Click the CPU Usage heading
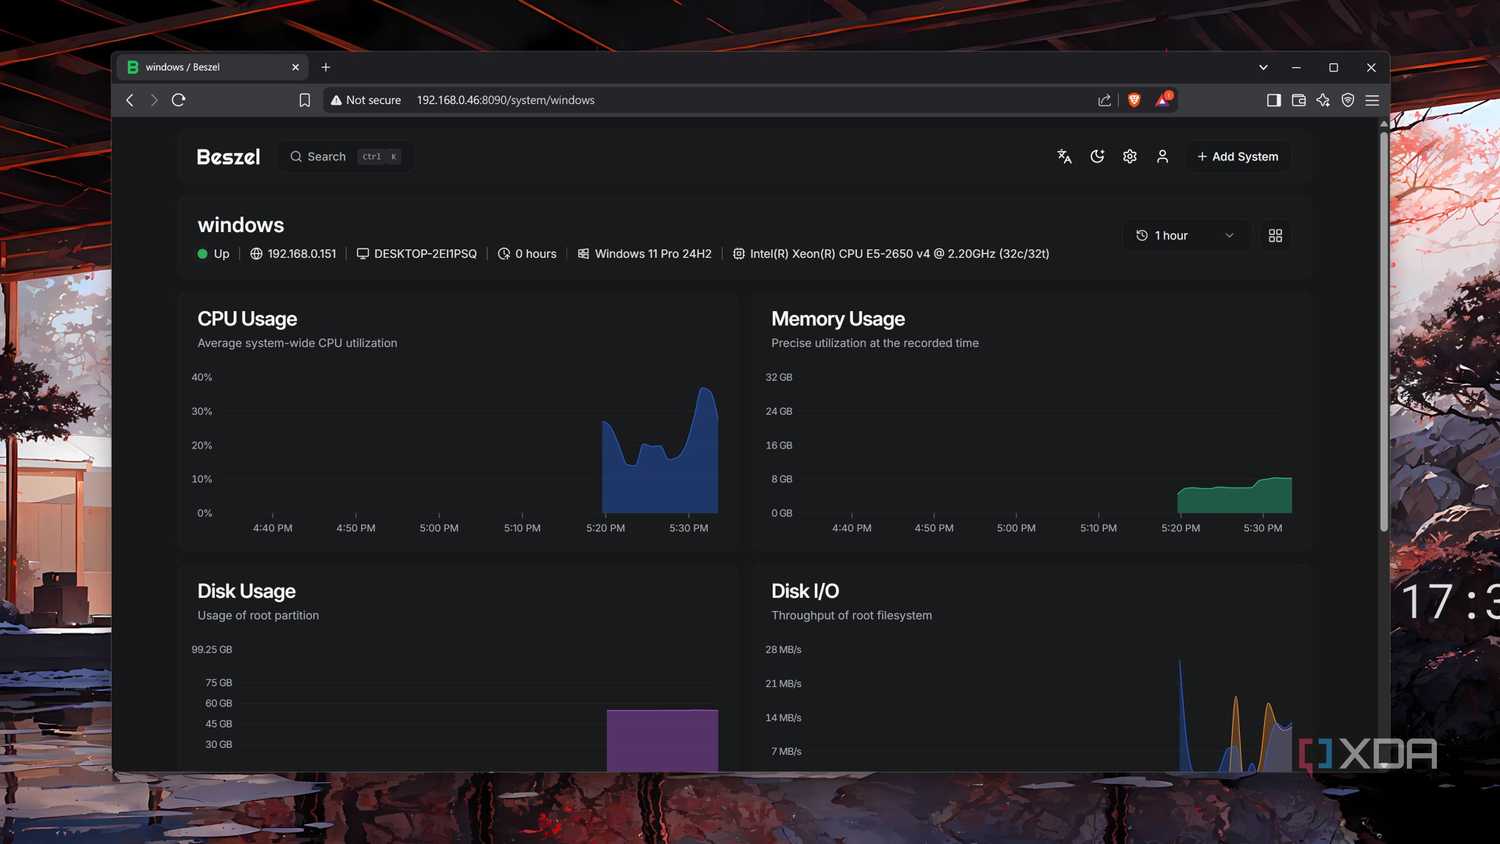This screenshot has width=1500, height=844. click(247, 319)
